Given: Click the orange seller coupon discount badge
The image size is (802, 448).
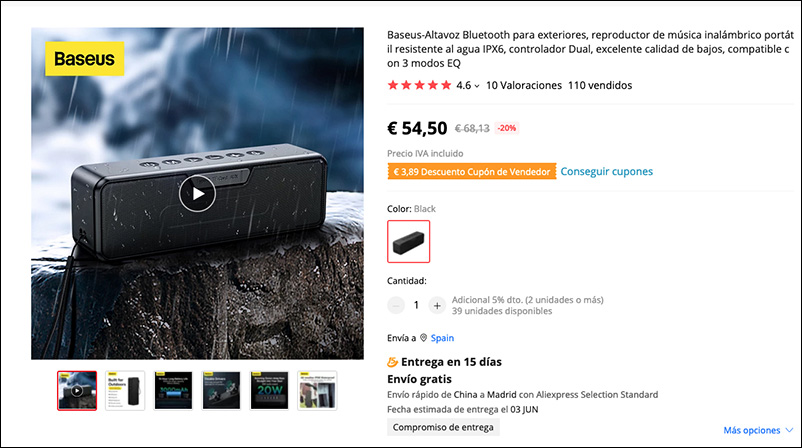Looking at the screenshot, I should [x=472, y=172].
